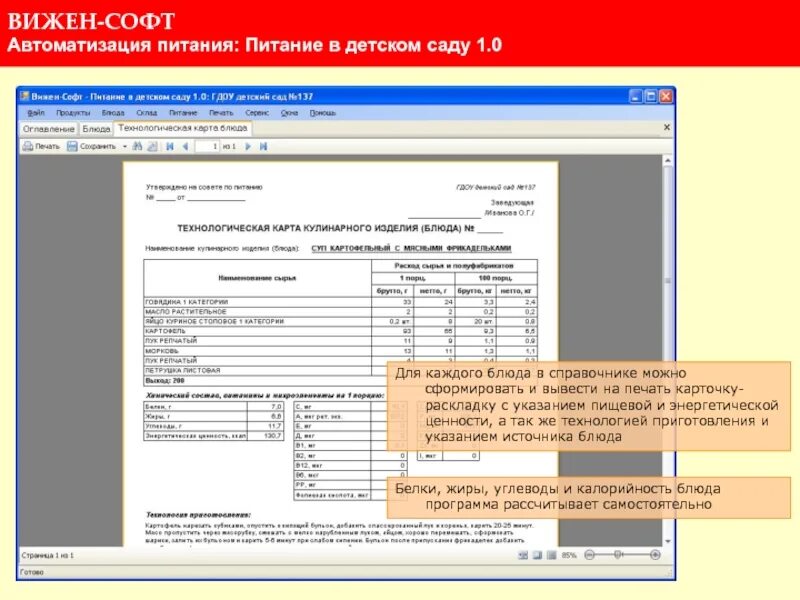Image resolution: width=800 pixels, height=600 pixels.
Task: Minimize the Вижен-Софт window
Action: pos(635,96)
